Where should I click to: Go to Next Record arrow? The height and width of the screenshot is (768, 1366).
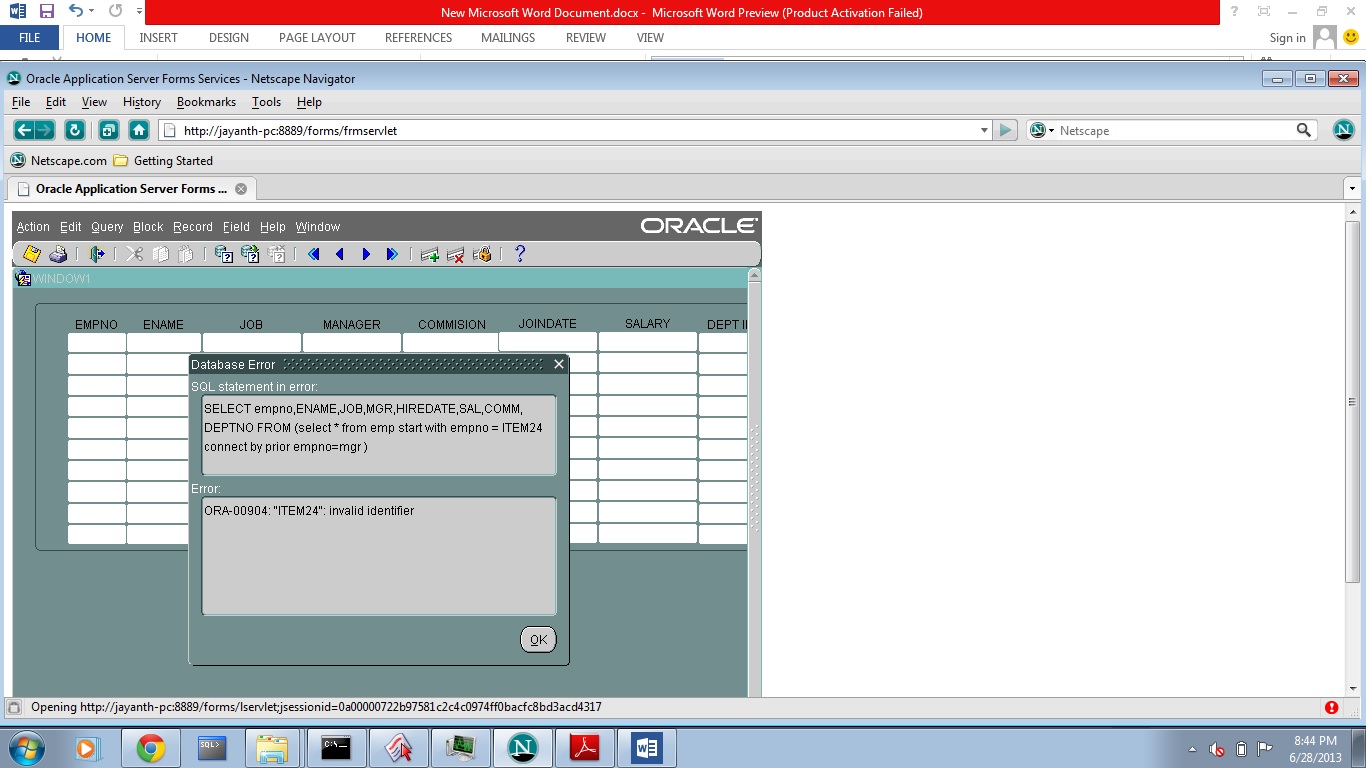[x=366, y=254]
